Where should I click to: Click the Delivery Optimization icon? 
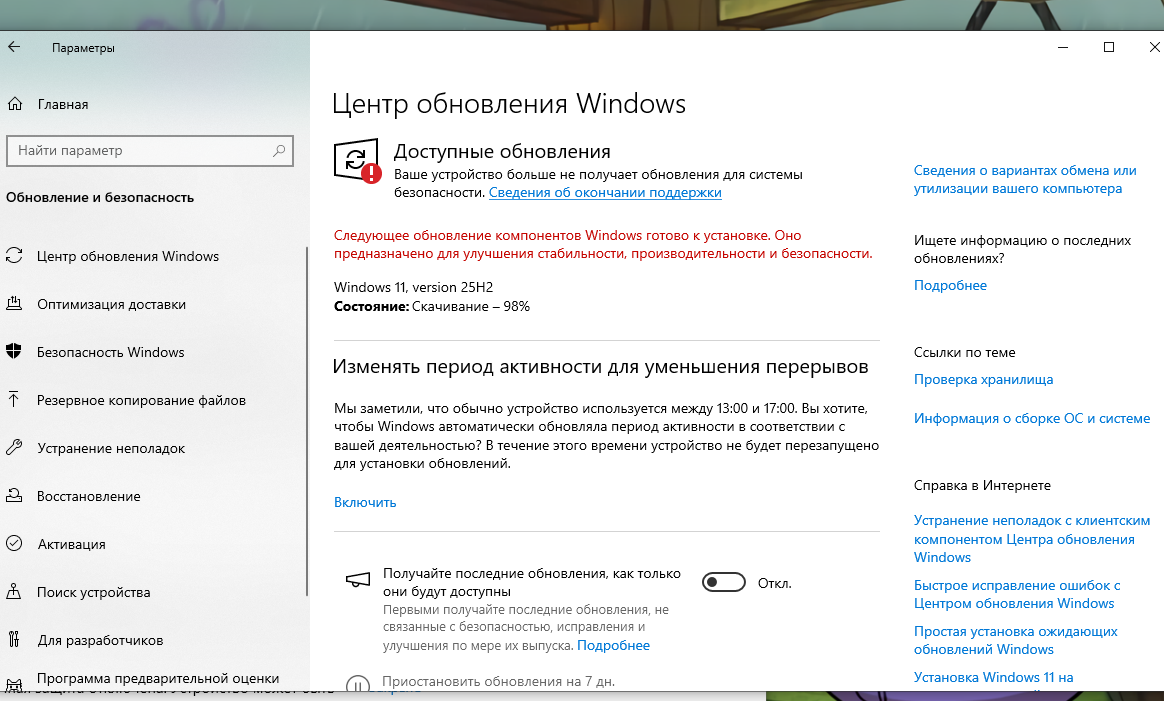click(14, 304)
